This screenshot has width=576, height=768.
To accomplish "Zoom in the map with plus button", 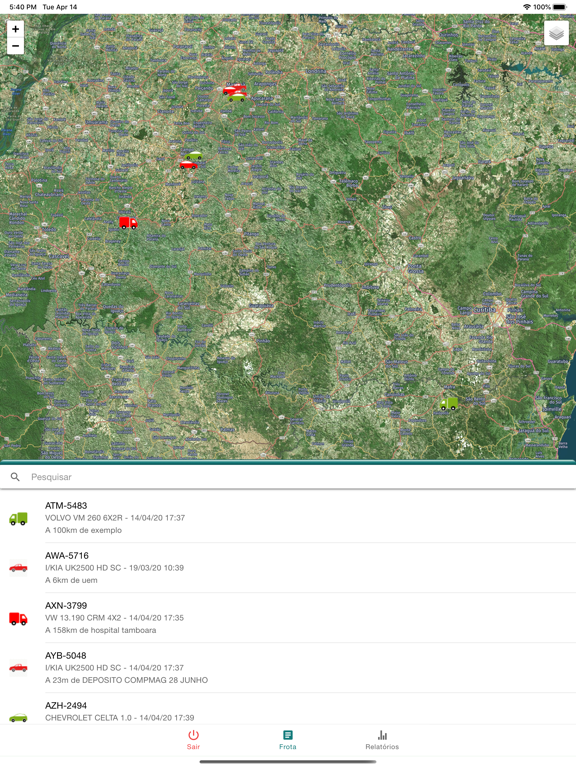I will click(15, 29).
